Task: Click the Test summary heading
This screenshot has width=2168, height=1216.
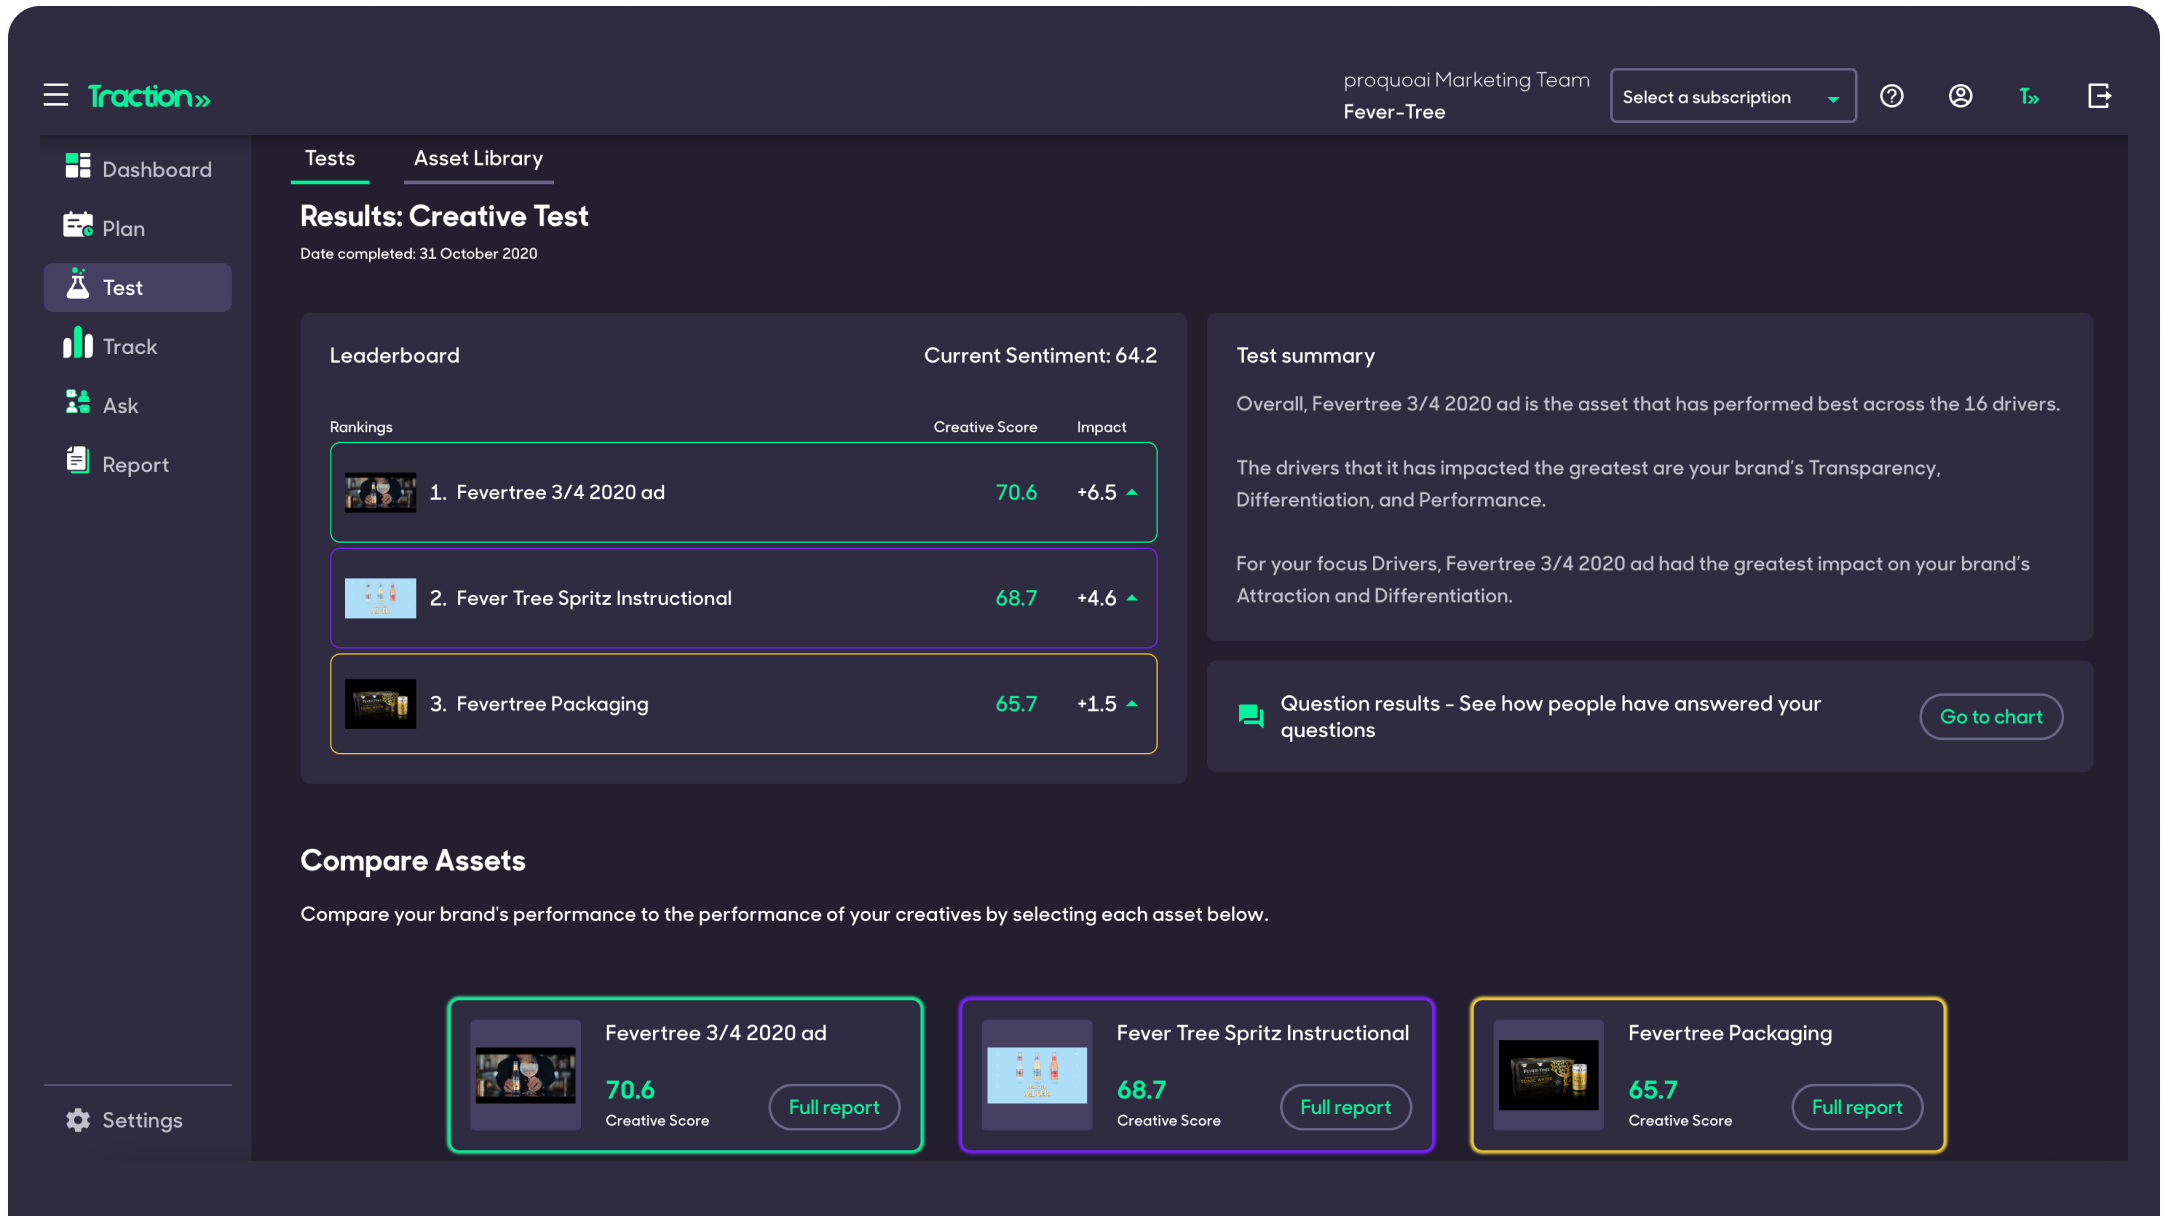Action: pyautogui.click(x=1305, y=356)
